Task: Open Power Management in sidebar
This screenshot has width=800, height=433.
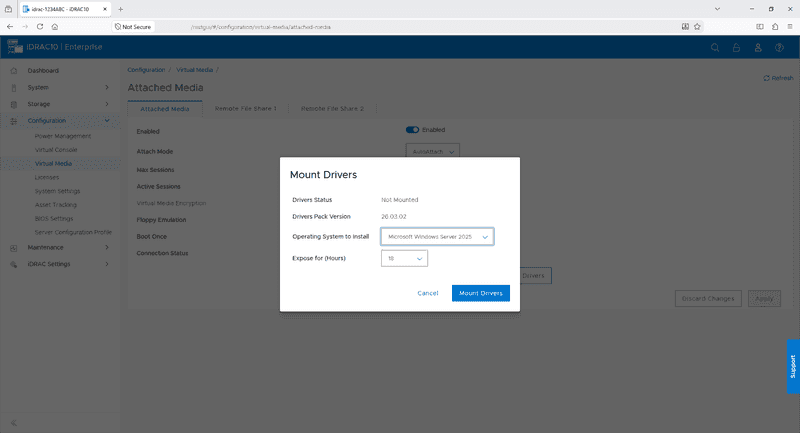Action: 63,136
